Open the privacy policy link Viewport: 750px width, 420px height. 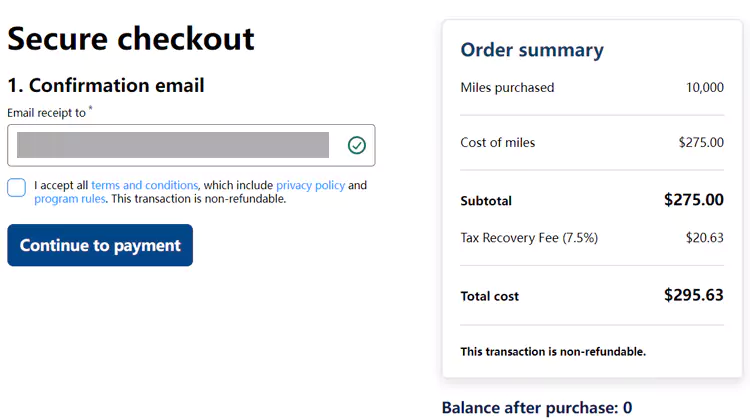[x=310, y=185]
